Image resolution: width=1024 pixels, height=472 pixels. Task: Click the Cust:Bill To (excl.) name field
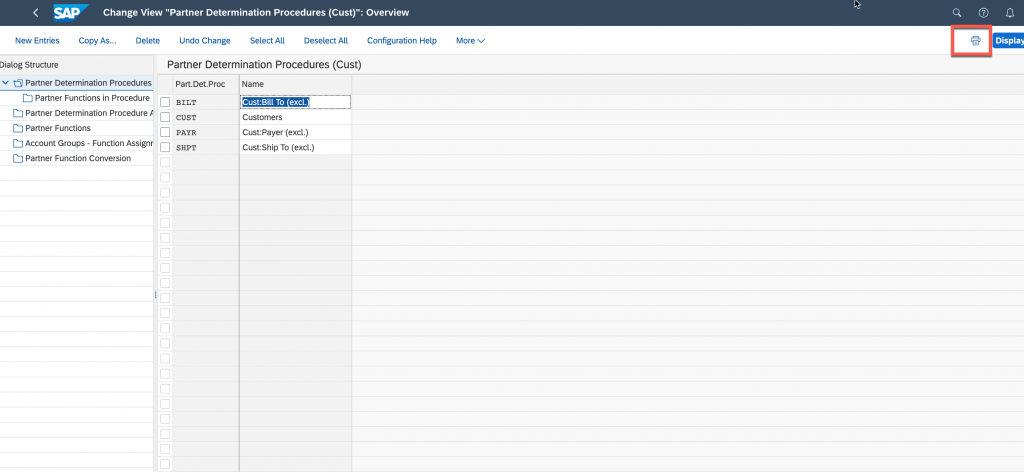coord(295,102)
